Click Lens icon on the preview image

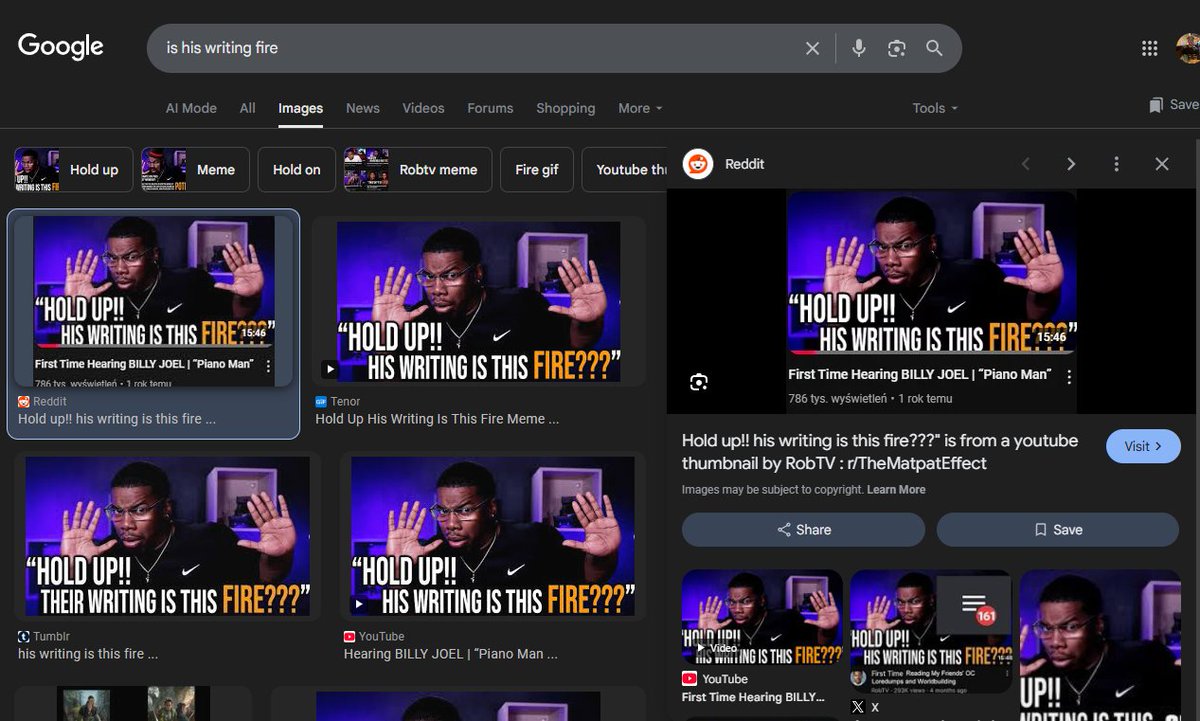point(699,382)
